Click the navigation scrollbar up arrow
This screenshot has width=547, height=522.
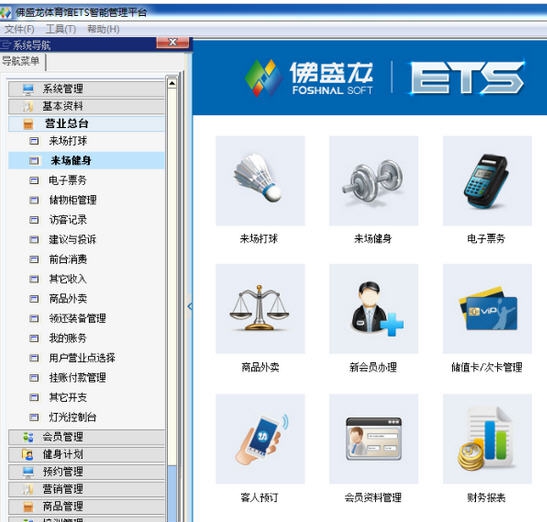172,83
